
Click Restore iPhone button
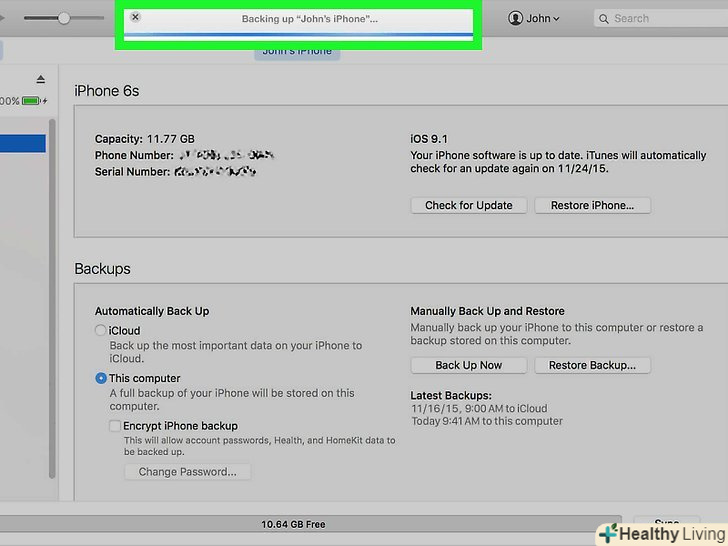592,205
